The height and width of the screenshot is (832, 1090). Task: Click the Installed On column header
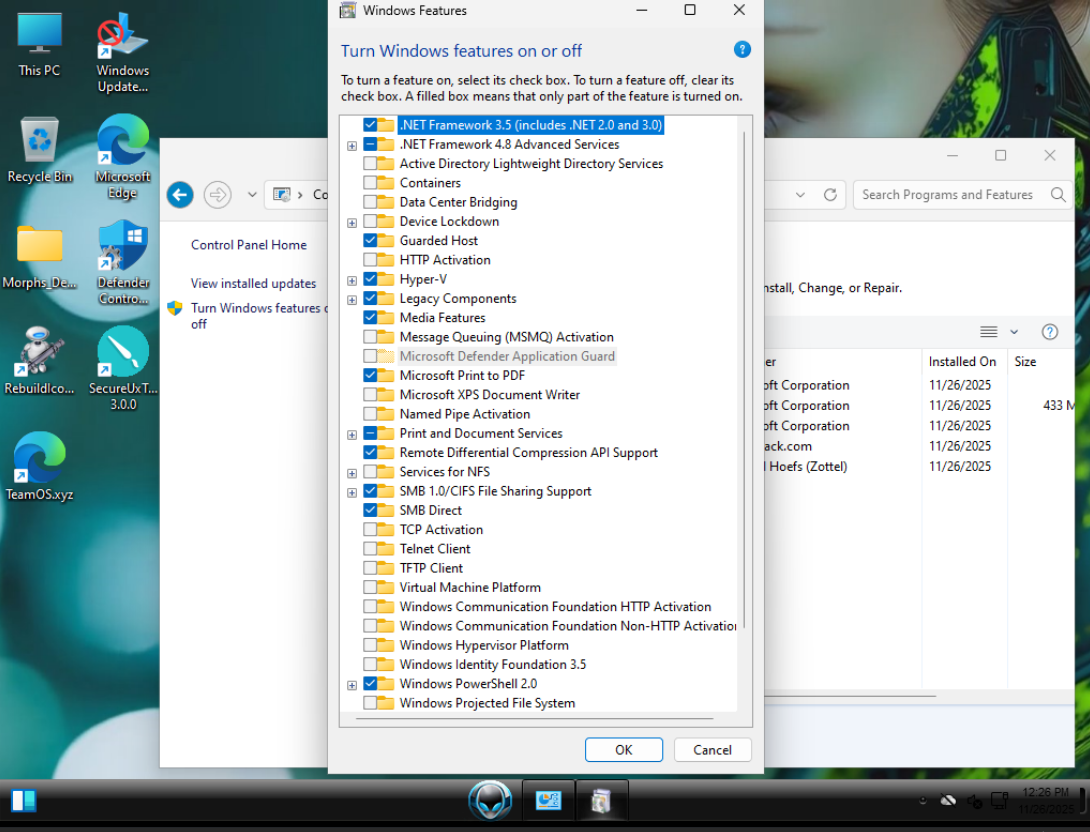962,362
